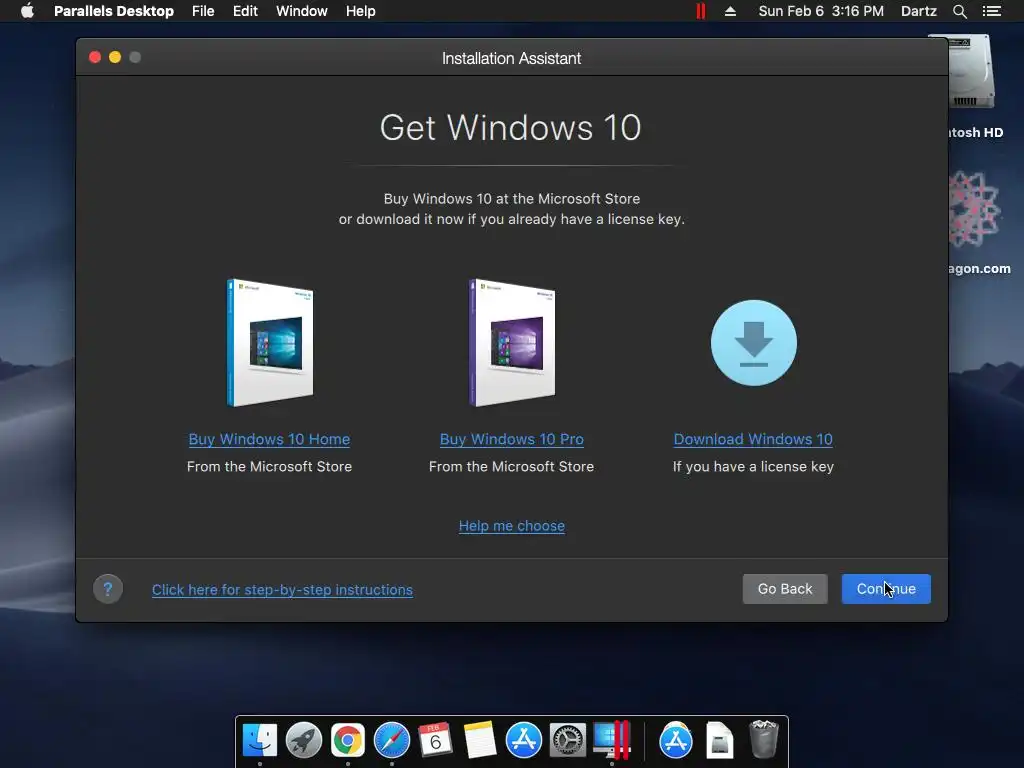Follow the Download Windows 10 link
Viewport: 1024px width, 768px height.
(753, 440)
